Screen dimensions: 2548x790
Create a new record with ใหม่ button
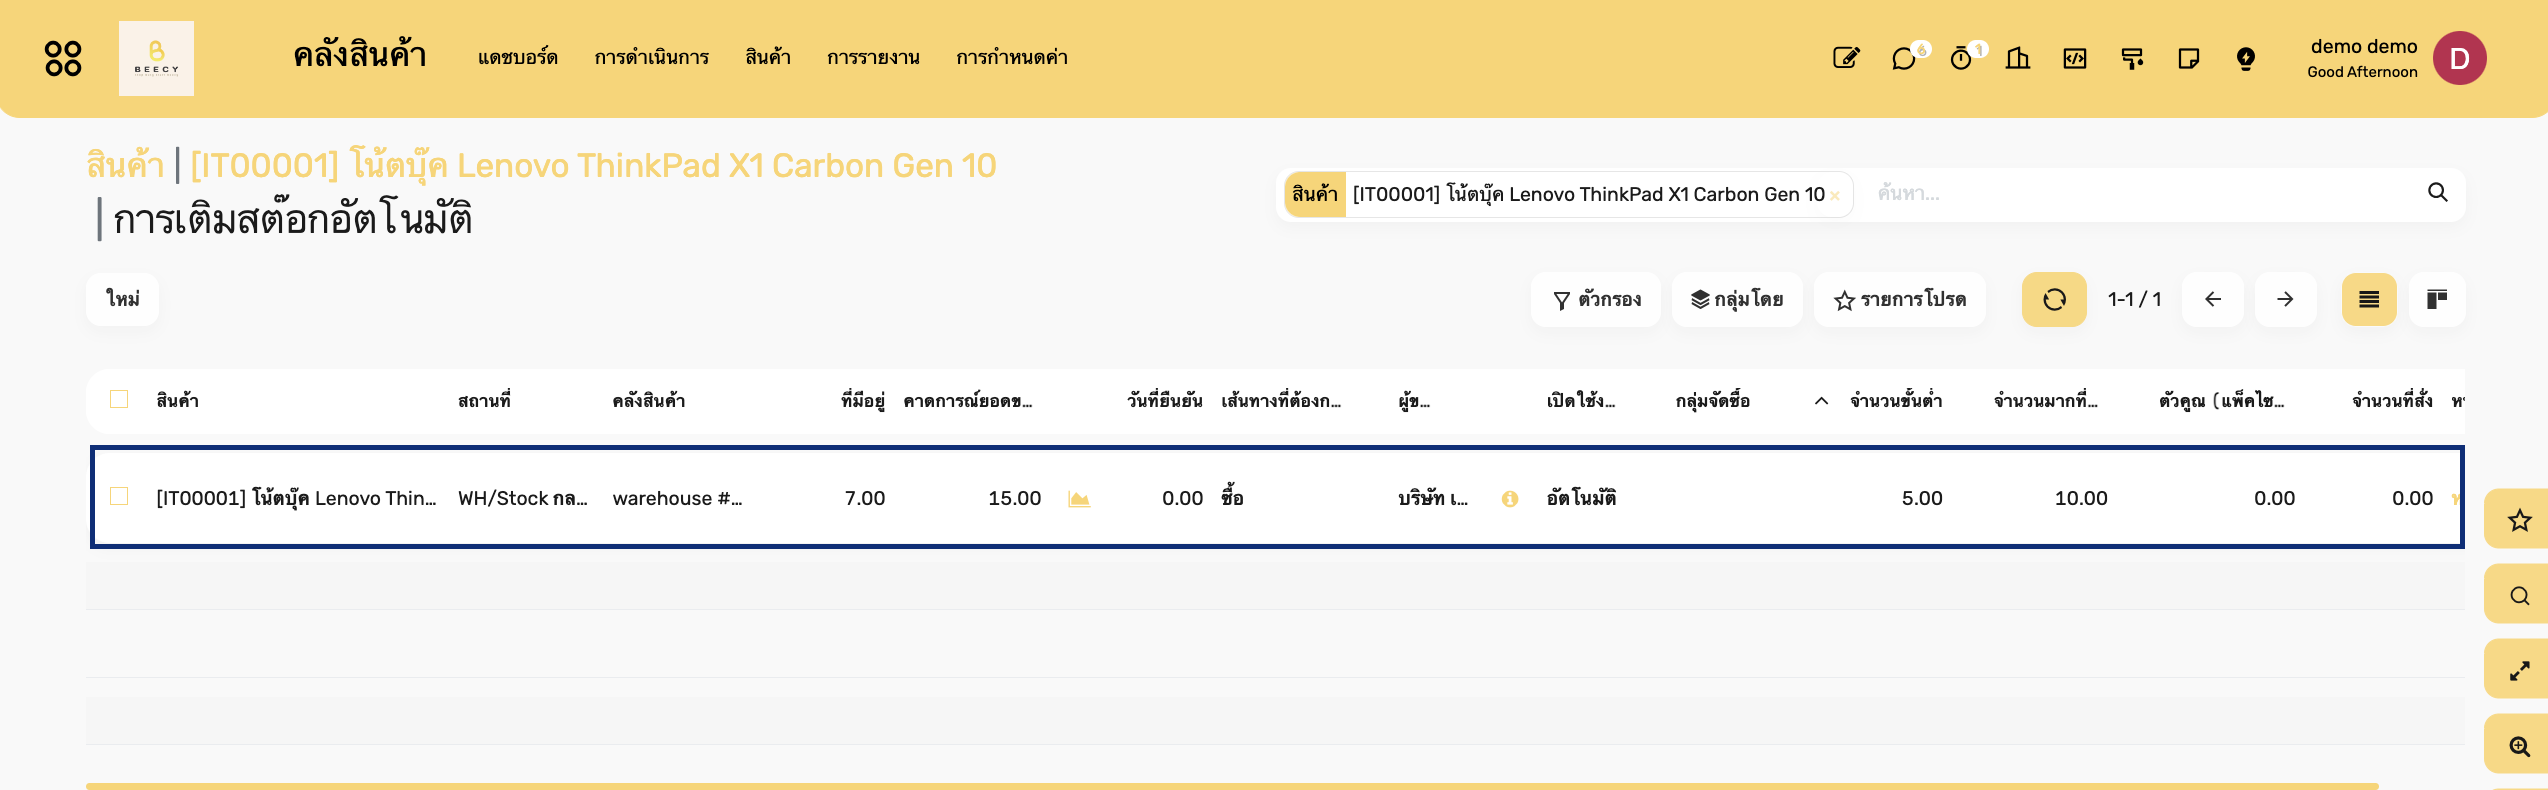123,299
